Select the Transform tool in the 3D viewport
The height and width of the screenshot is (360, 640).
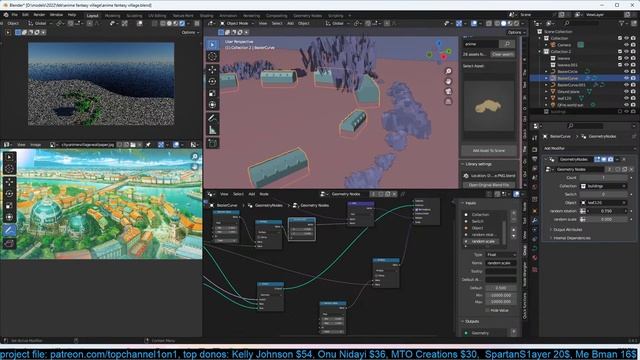pos(212,105)
